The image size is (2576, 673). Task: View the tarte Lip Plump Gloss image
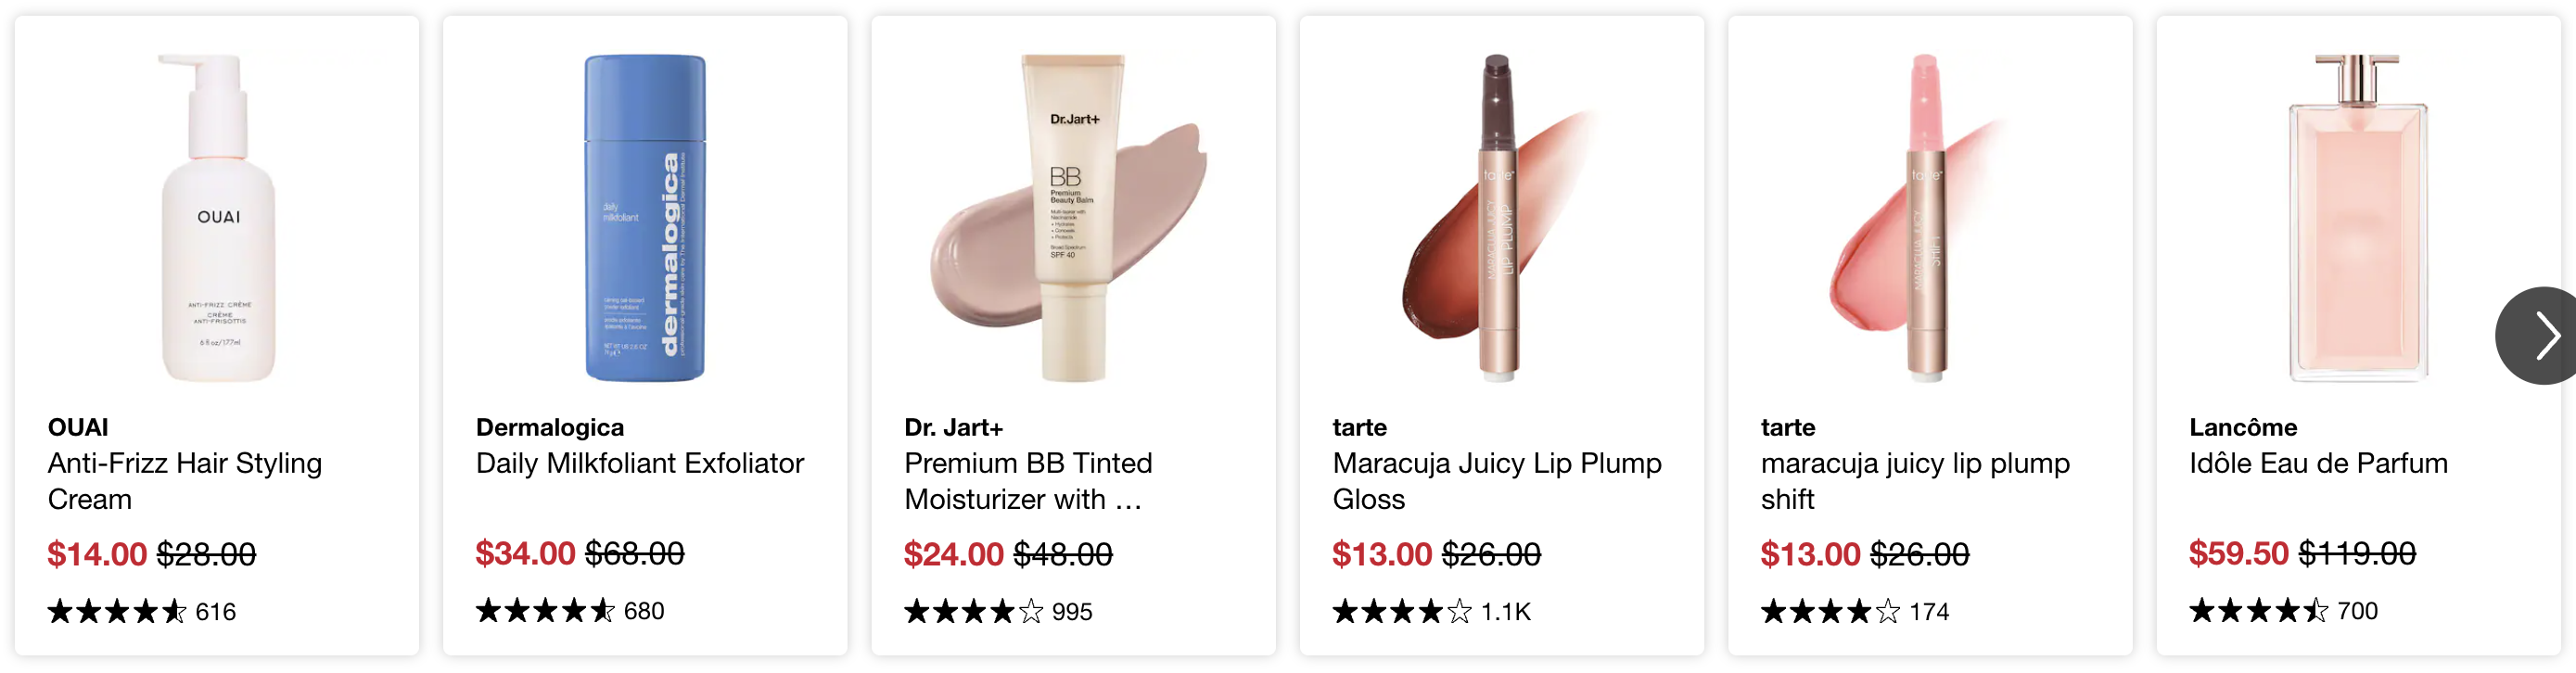(x=1501, y=218)
